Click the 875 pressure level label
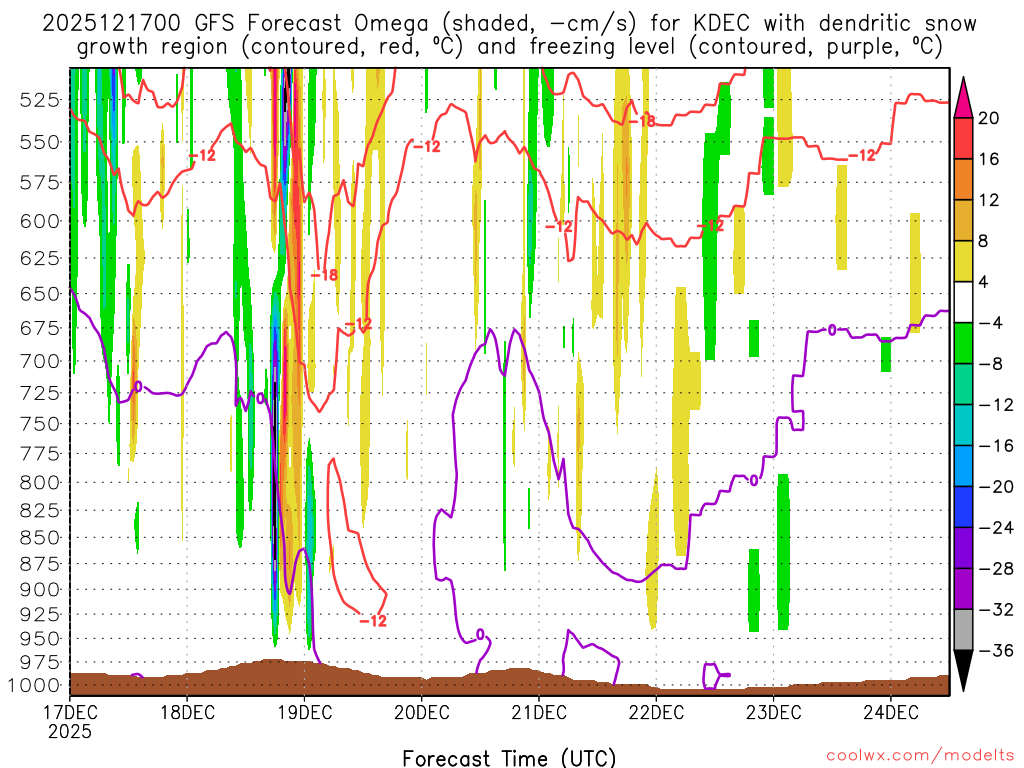1024x768 pixels. tap(39, 564)
